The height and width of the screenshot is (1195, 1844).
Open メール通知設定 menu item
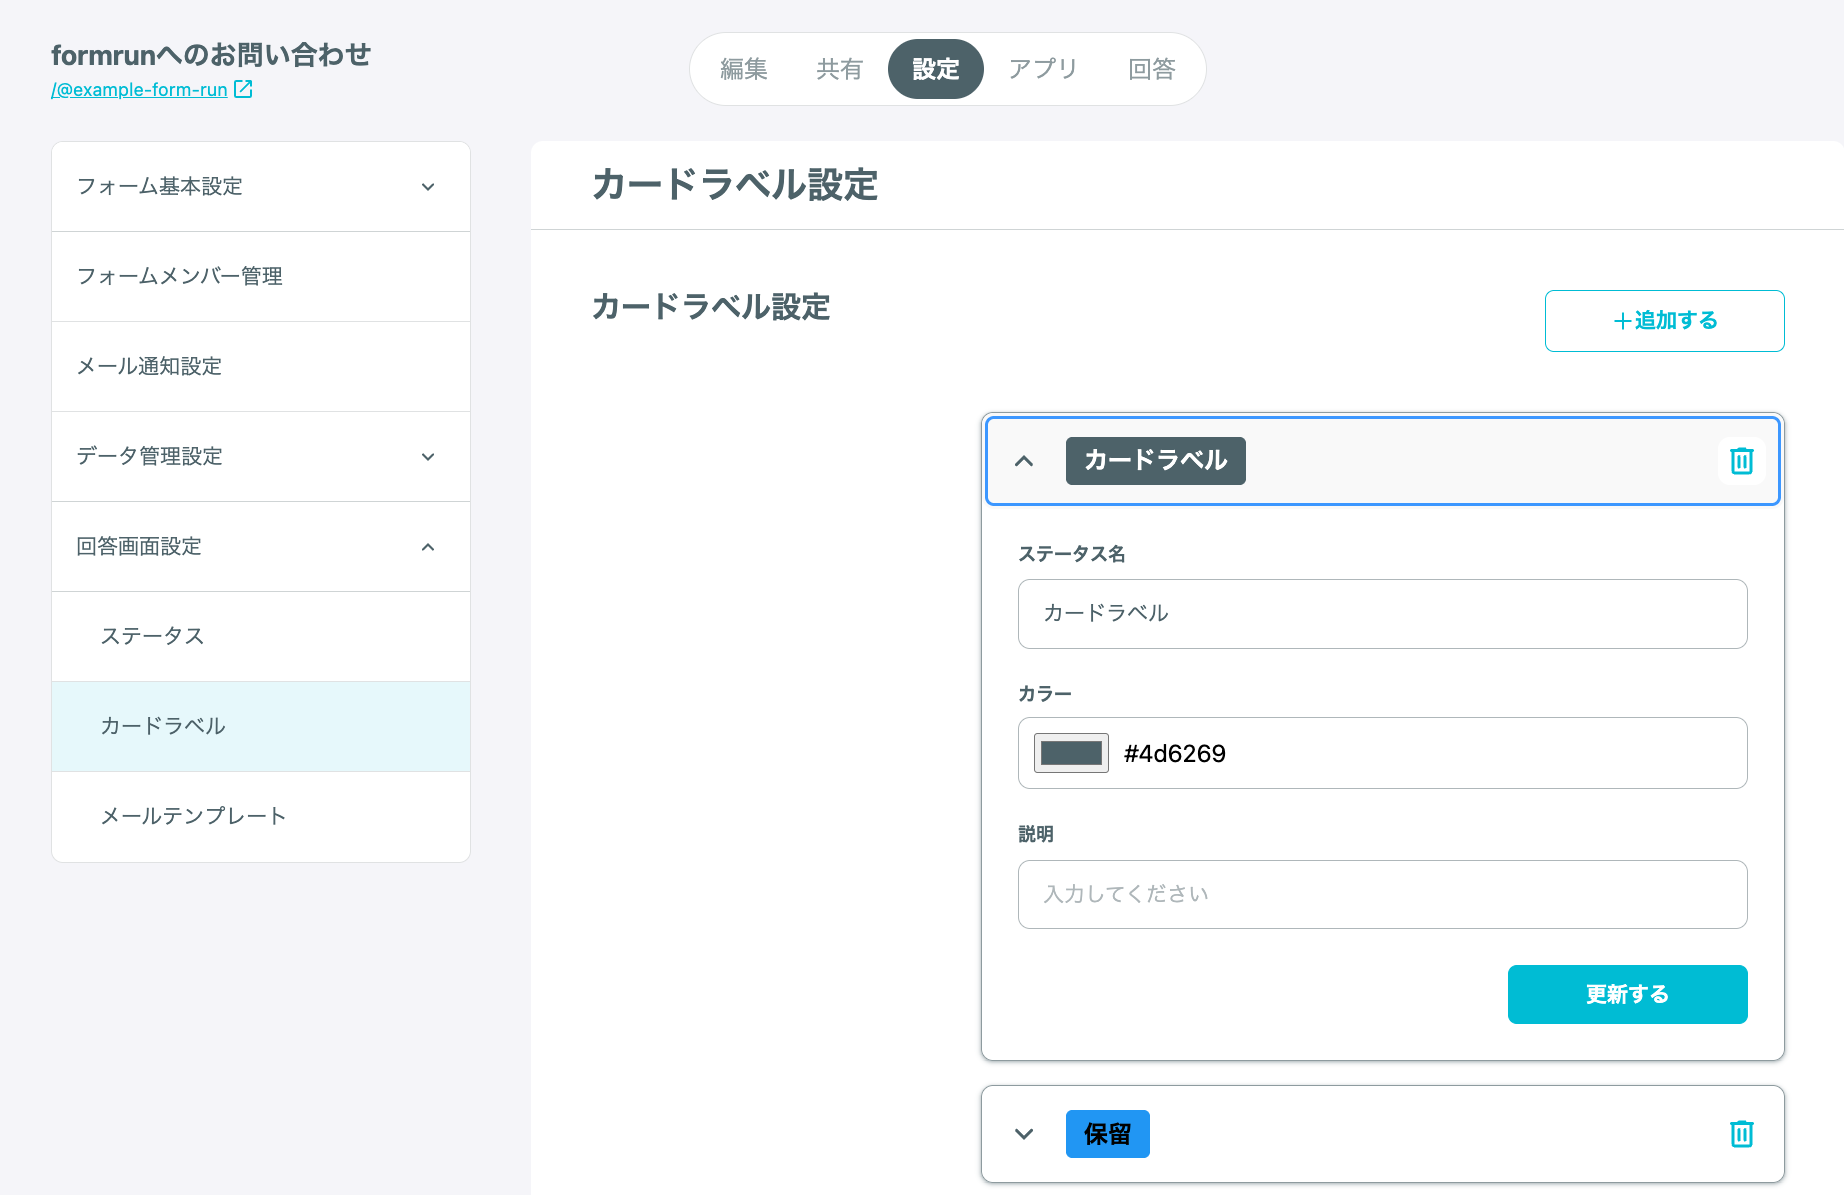click(261, 367)
